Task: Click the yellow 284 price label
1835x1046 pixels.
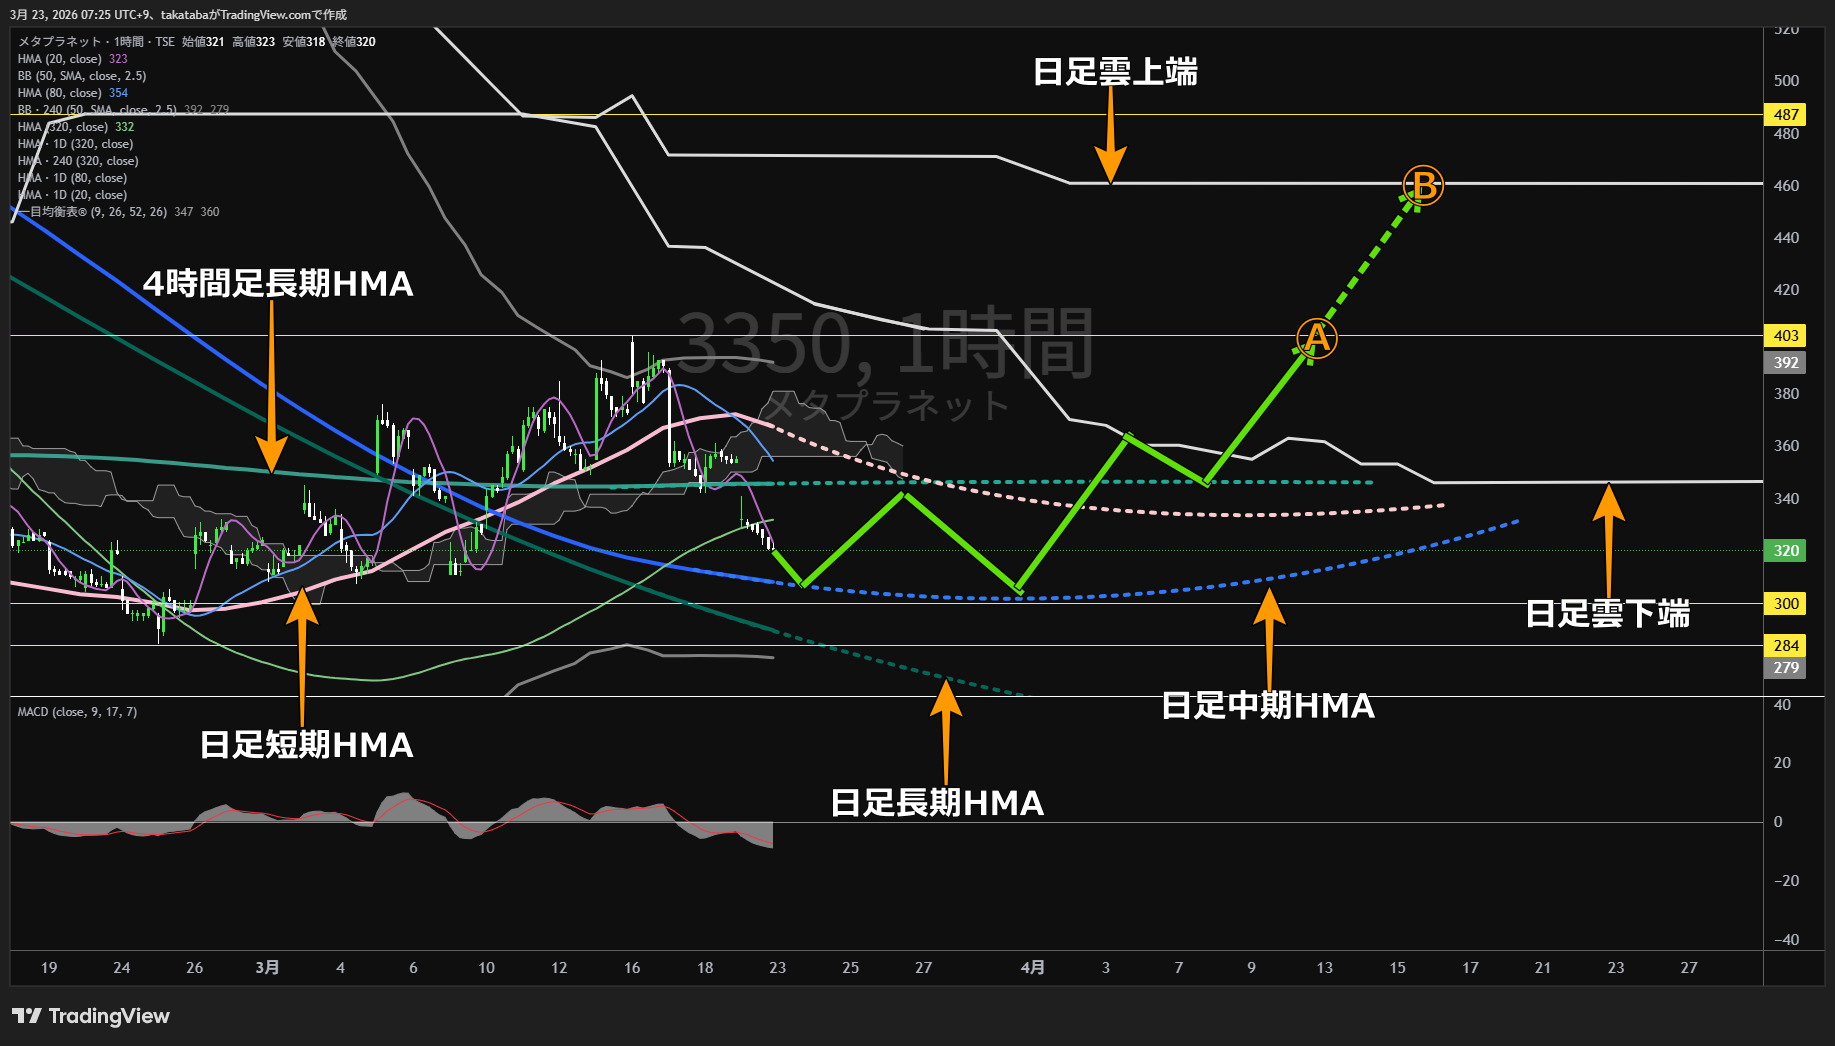Action: click(x=1786, y=646)
